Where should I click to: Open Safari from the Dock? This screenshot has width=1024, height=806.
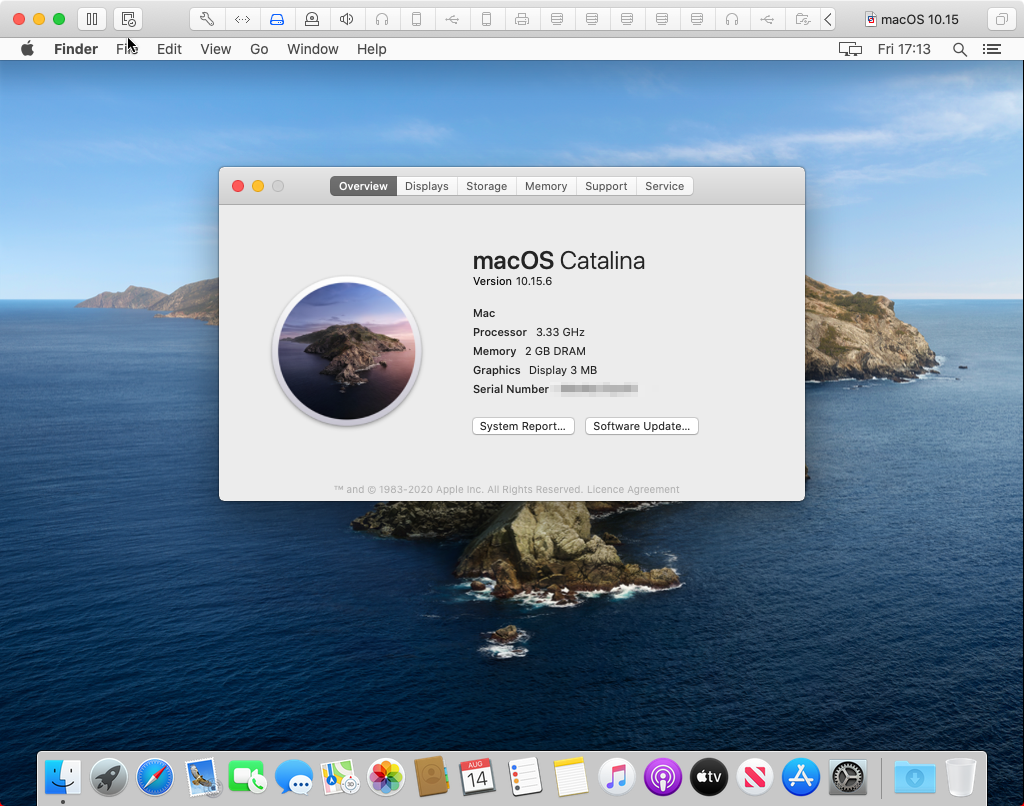pos(155,777)
